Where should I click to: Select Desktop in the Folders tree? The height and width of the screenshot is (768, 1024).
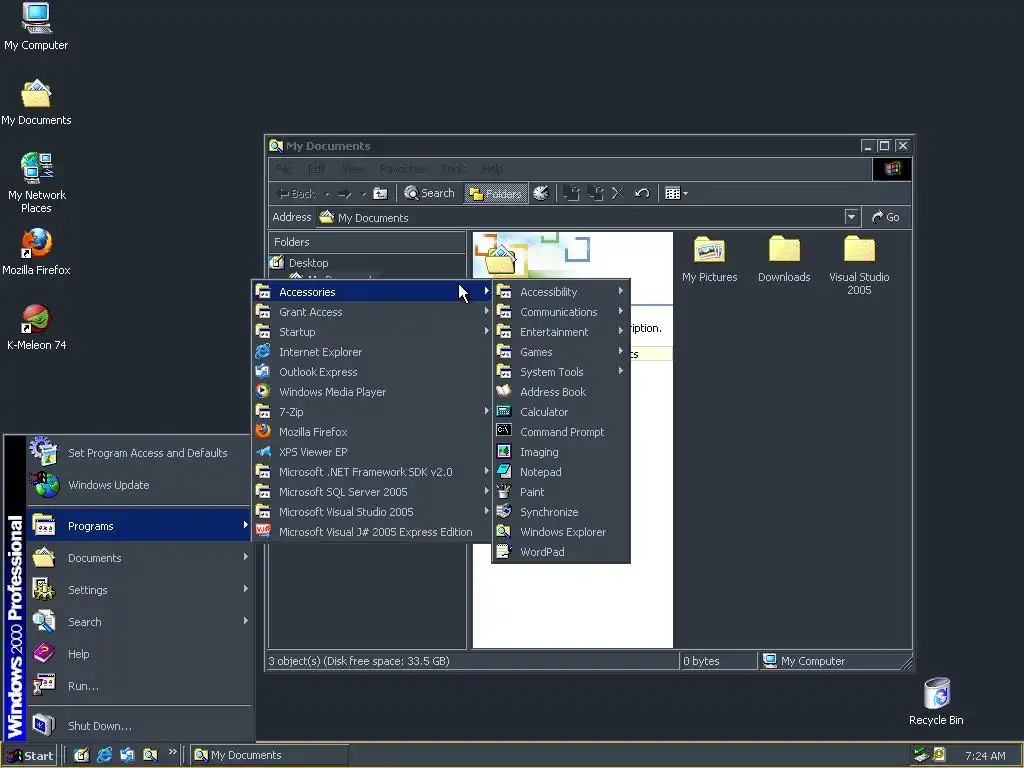click(308, 263)
